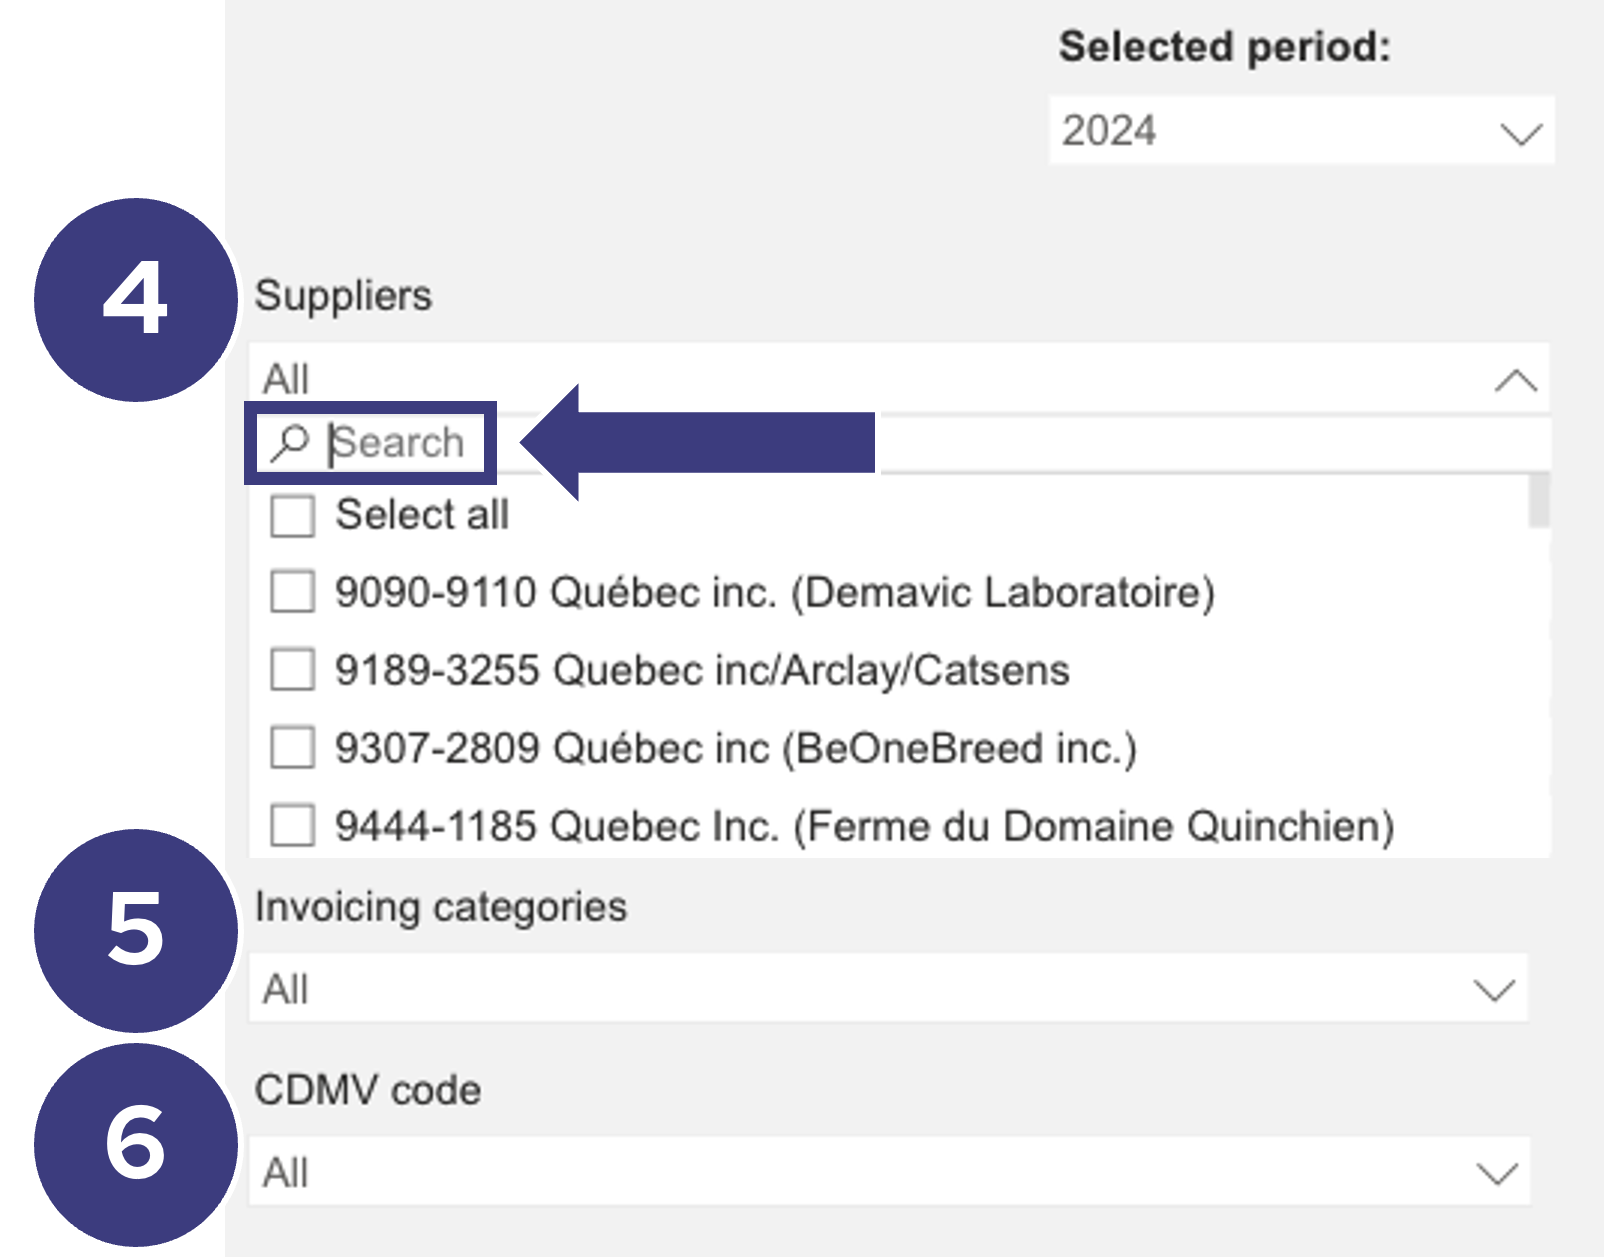Screen dimensions: 1604x1260
Task: Check the 9189-3255 Quebec inc/Arclay/Catsens box
Action: 292,670
